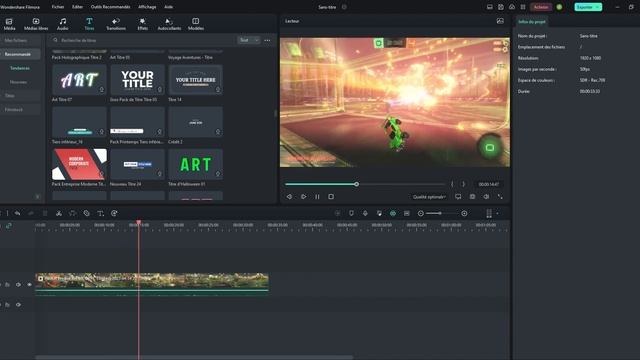Click the Exporter button
640x360 pixels.
click(588, 7)
